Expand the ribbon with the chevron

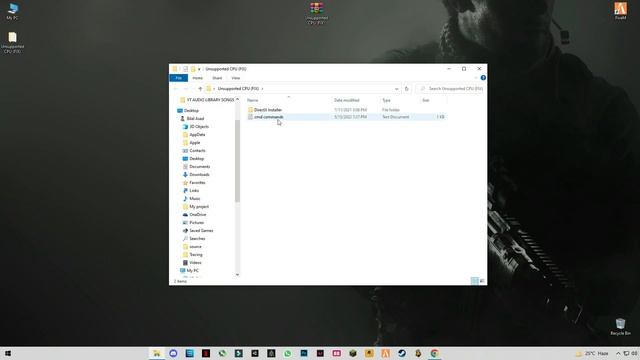point(476,78)
